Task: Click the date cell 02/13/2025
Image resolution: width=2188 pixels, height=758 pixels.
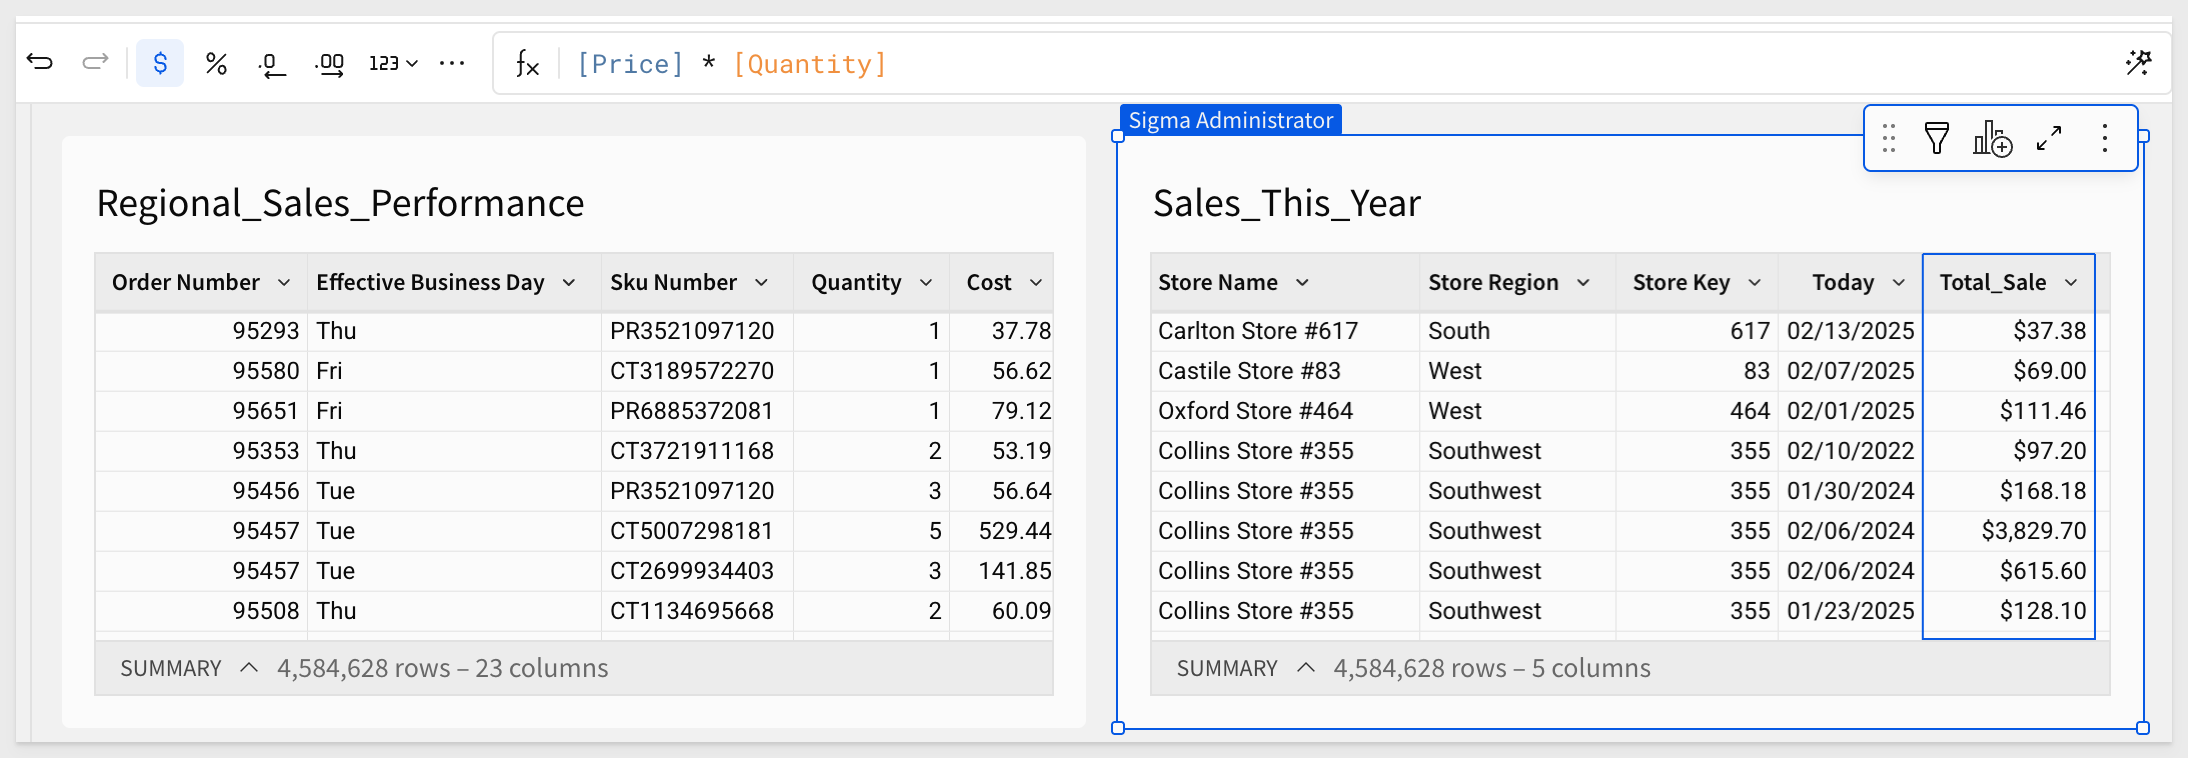Action: click(1851, 331)
